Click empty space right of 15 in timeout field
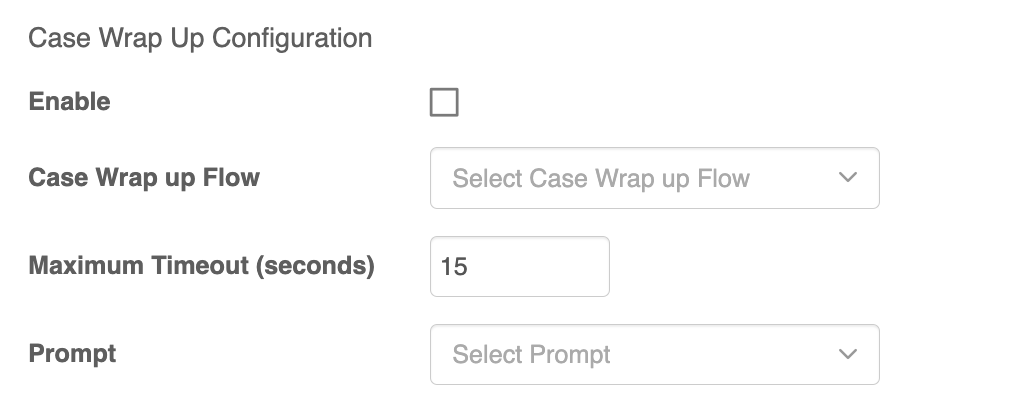This screenshot has width=1032, height=416. pos(550,266)
